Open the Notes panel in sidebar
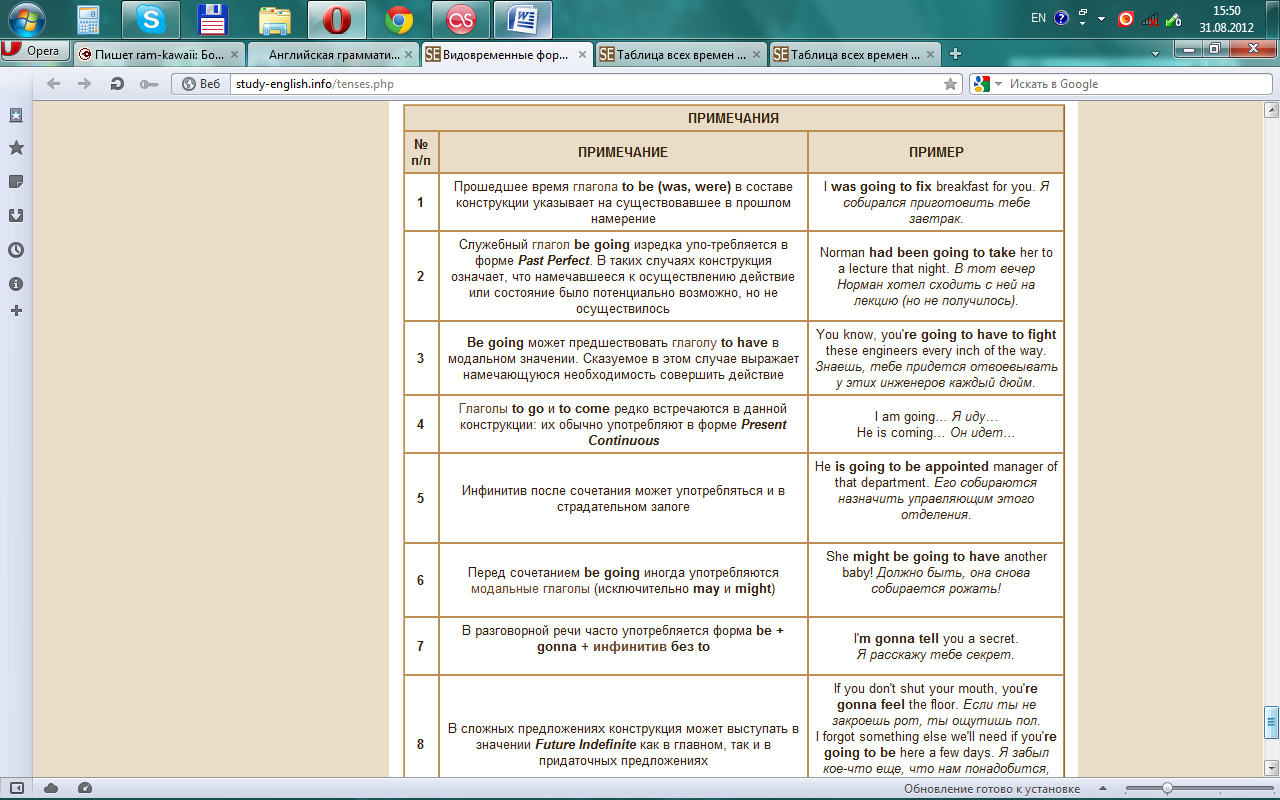Viewport: 1280px width, 800px height. click(16, 182)
